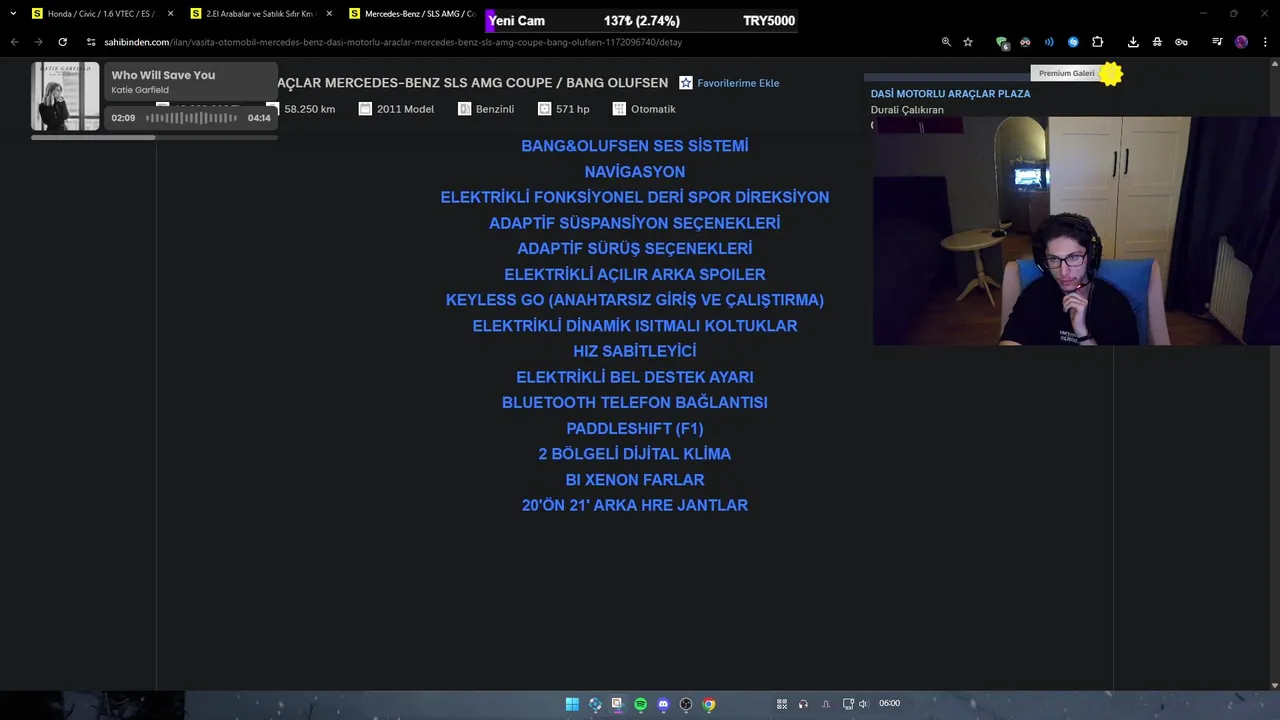Click the blue sound waves extension icon
This screenshot has width=1280, height=720.
tap(1049, 42)
